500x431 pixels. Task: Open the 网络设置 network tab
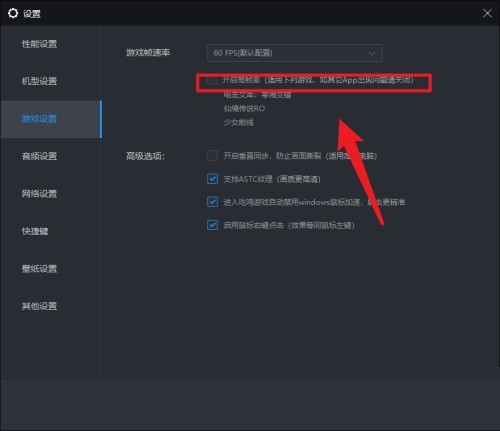click(39, 194)
